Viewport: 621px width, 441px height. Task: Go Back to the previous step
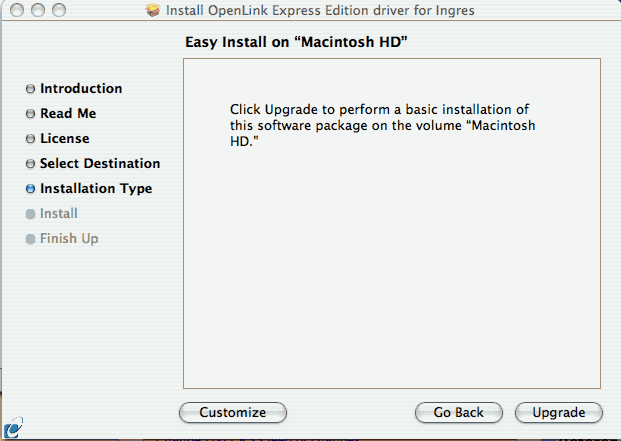[x=459, y=412]
